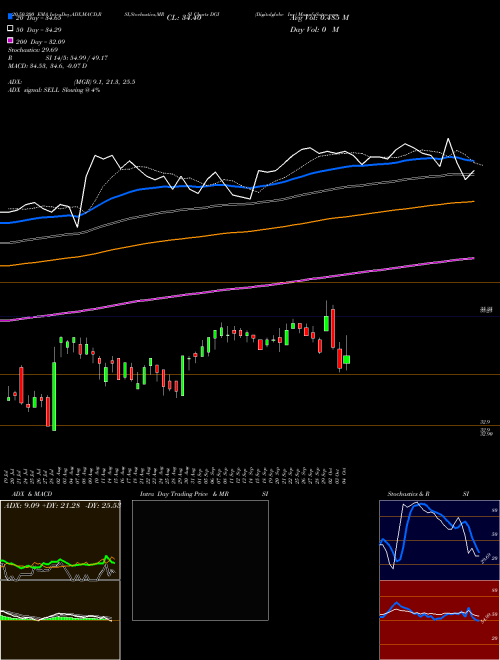Viewport: 500px width, 660px height.
Task: Click the 'Stochastics: 29.69' reading
Action: click(31, 50)
